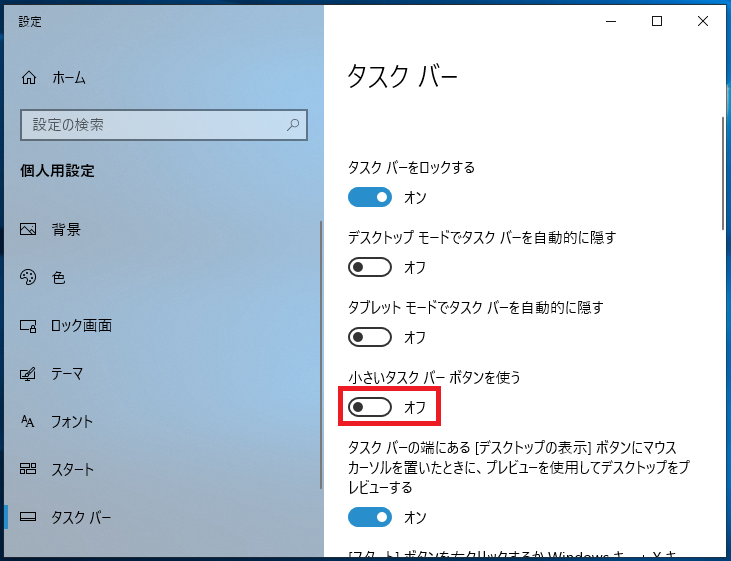Click the home icon beside ホーム
The width and height of the screenshot is (731, 561).
pos(29,77)
